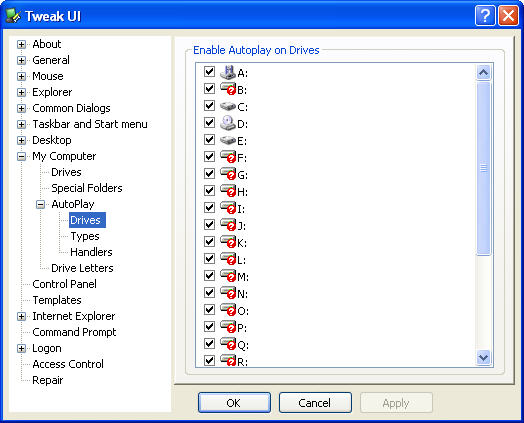The height and width of the screenshot is (423, 524).
Task: Select the unknown drive icon for M:
Action: (228, 276)
